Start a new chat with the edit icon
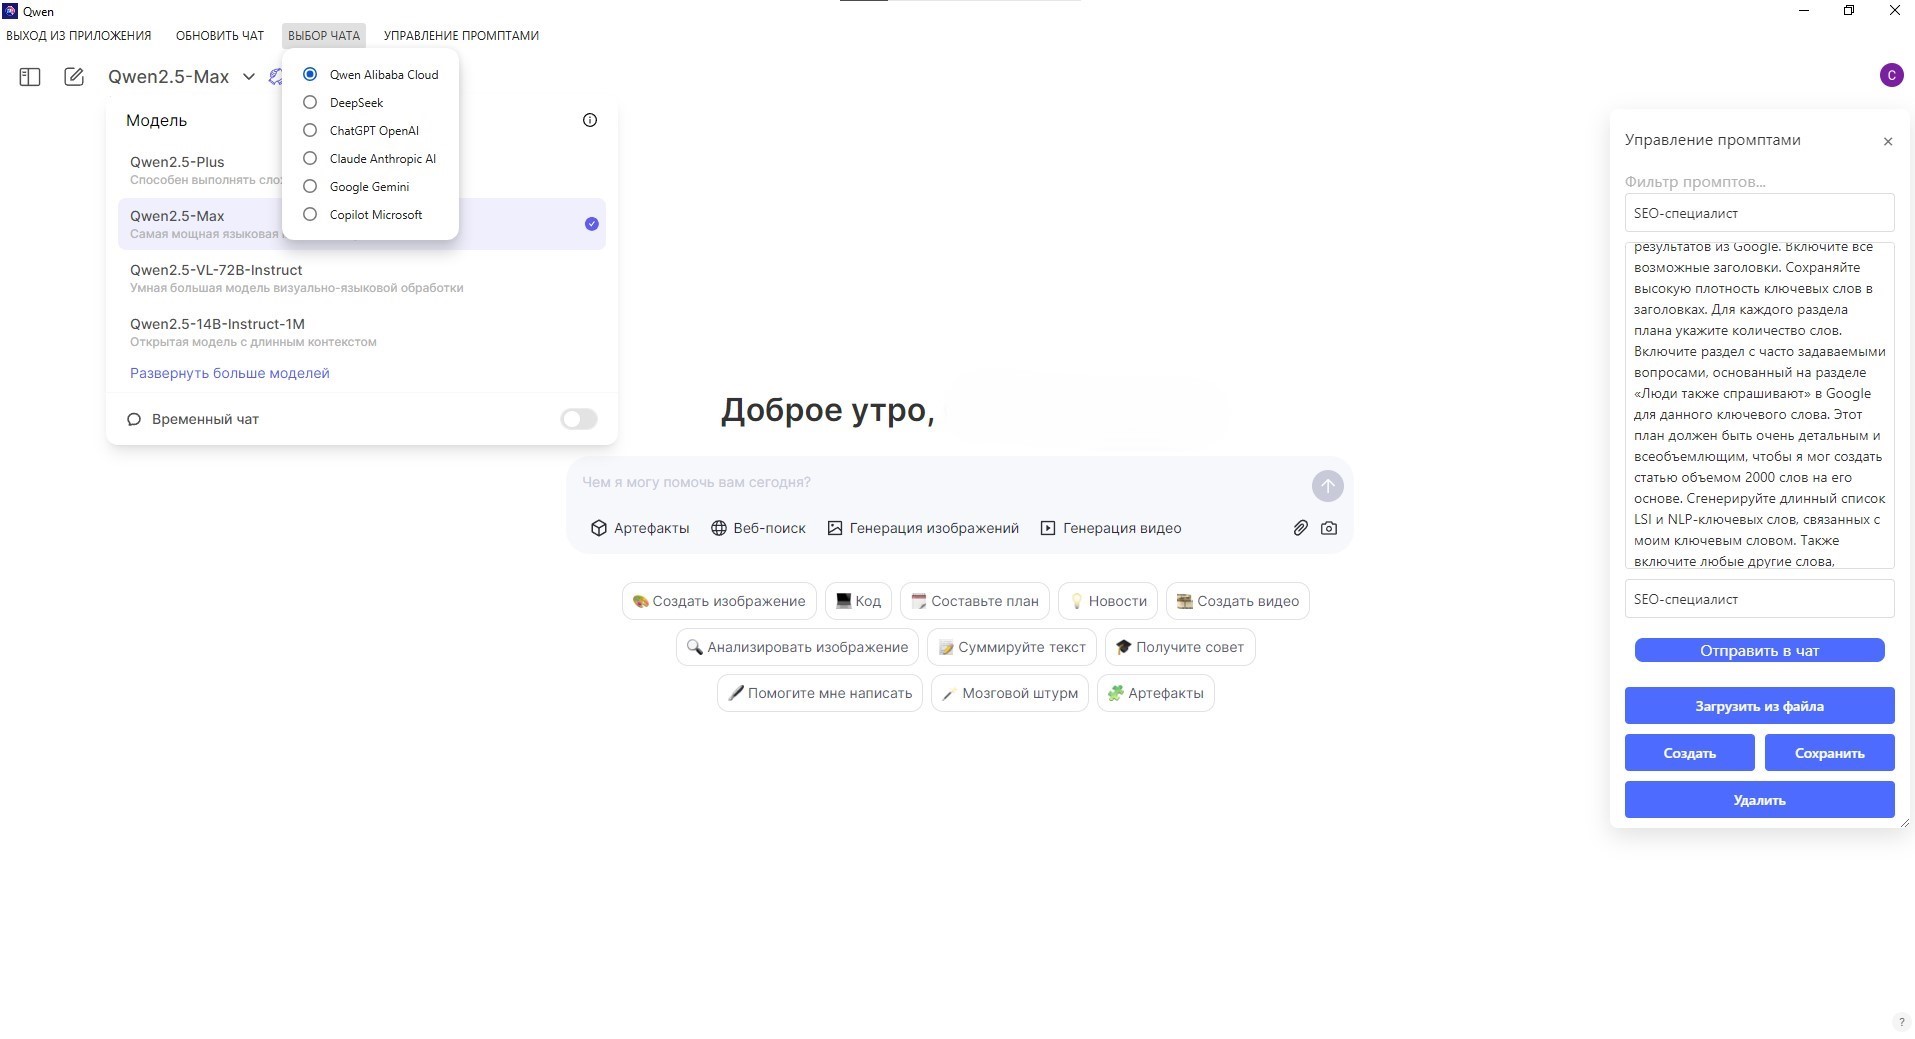Image resolution: width=1915 pixels, height=1039 pixels. pos(74,77)
